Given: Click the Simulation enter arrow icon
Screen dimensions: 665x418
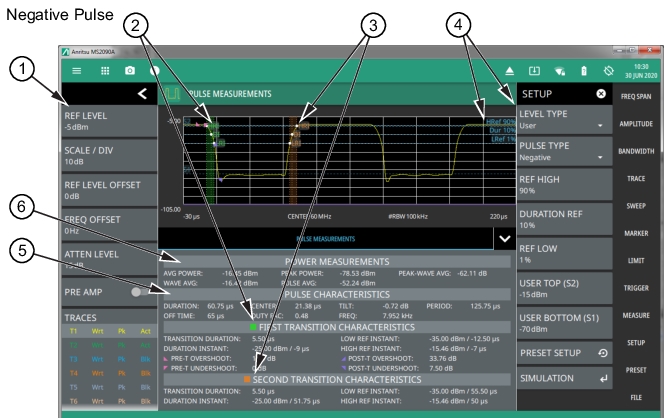Looking at the screenshot, I should (x=603, y=379).
